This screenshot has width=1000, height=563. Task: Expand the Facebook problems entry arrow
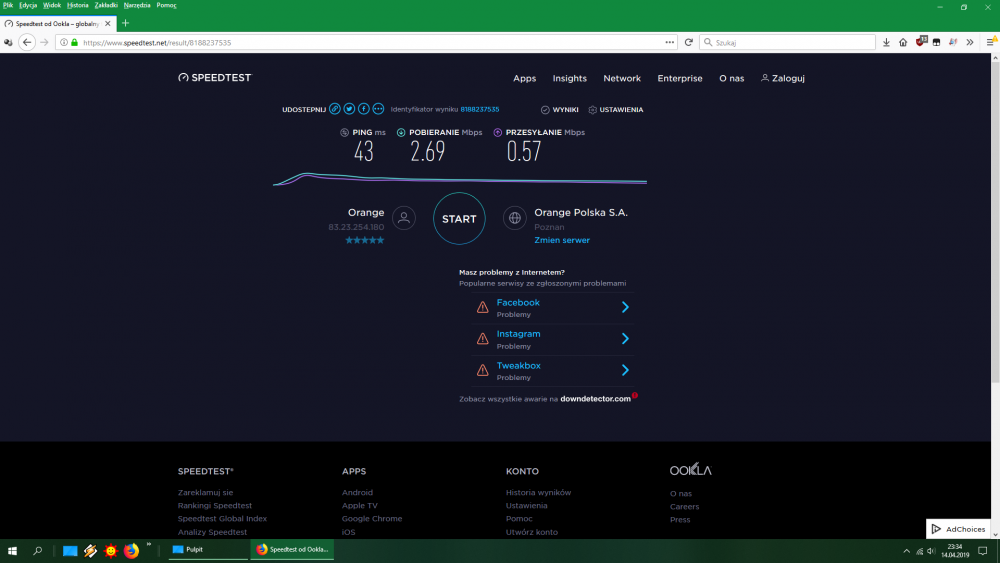[x=625, y=307]
